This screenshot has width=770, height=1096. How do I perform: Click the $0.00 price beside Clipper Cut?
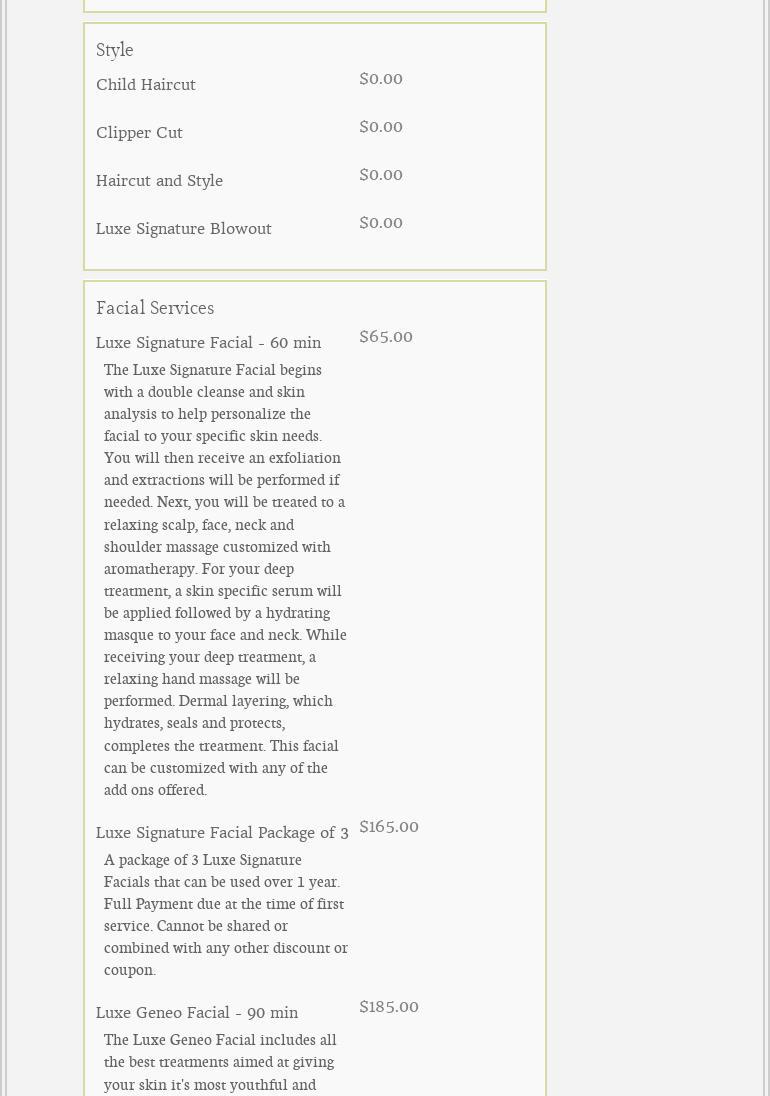(x=381, y=127)
